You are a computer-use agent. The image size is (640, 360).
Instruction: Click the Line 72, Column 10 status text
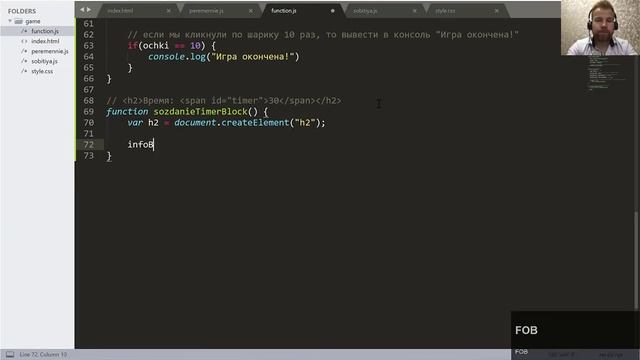[x=43, y=354]
